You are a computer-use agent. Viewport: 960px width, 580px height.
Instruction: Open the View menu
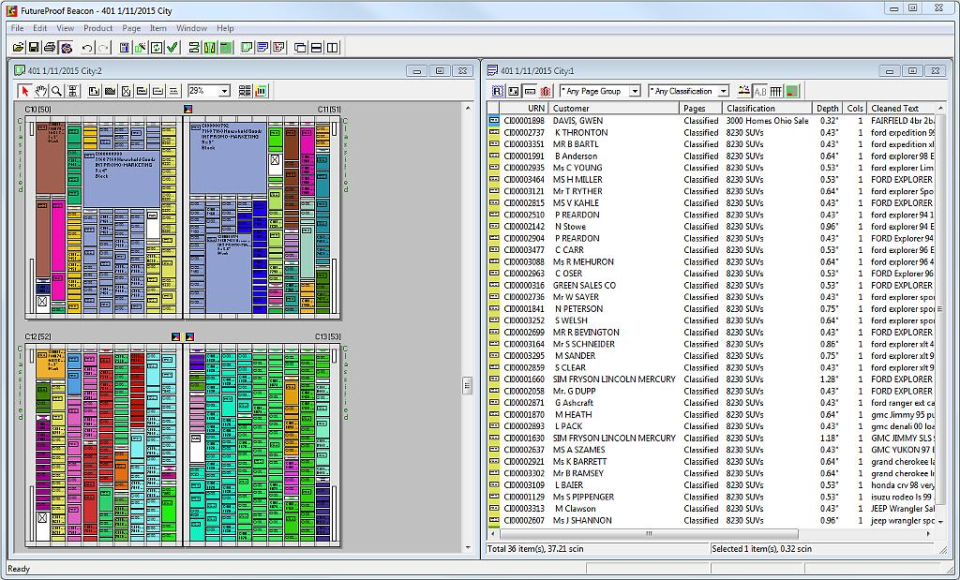pos(65,28)
